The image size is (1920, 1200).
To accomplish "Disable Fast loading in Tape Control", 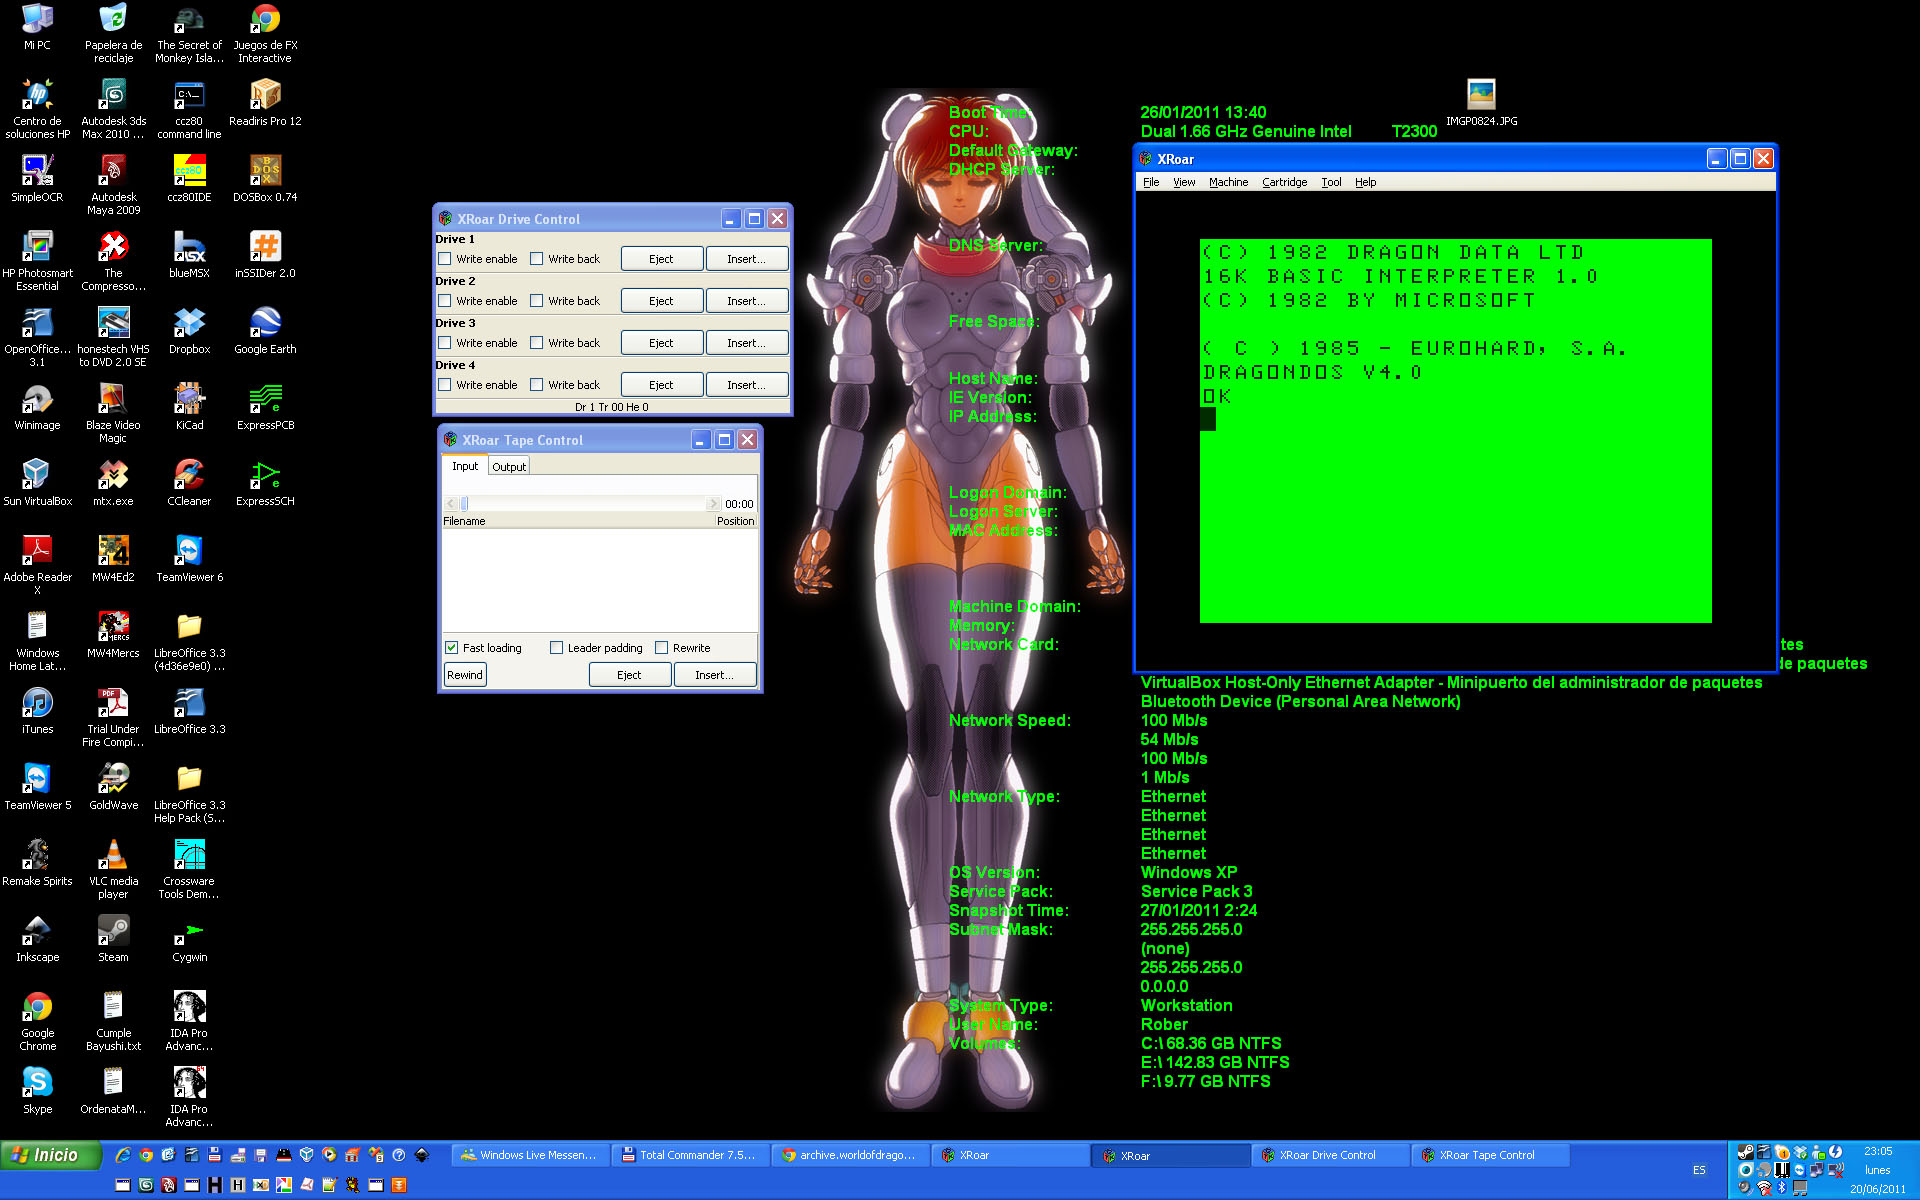I will pyautogui.click(x=451, y=647).
